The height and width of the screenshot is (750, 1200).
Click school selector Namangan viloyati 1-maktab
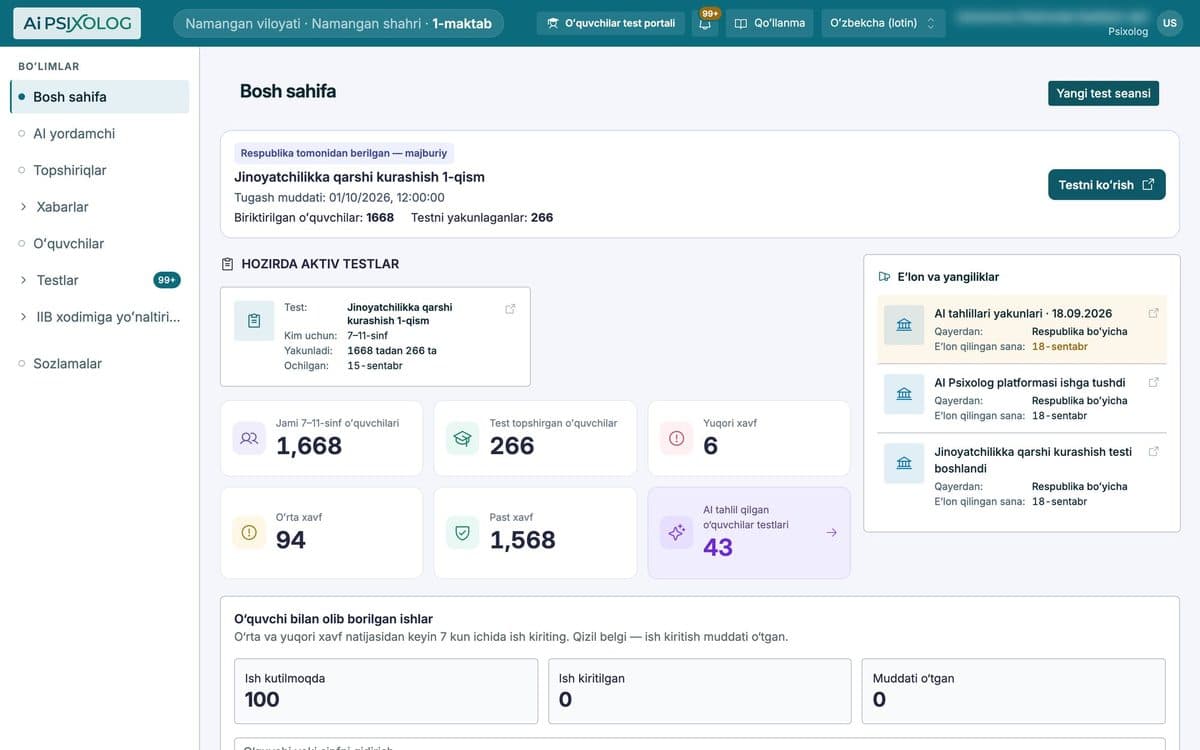click(x=338, y=23)
